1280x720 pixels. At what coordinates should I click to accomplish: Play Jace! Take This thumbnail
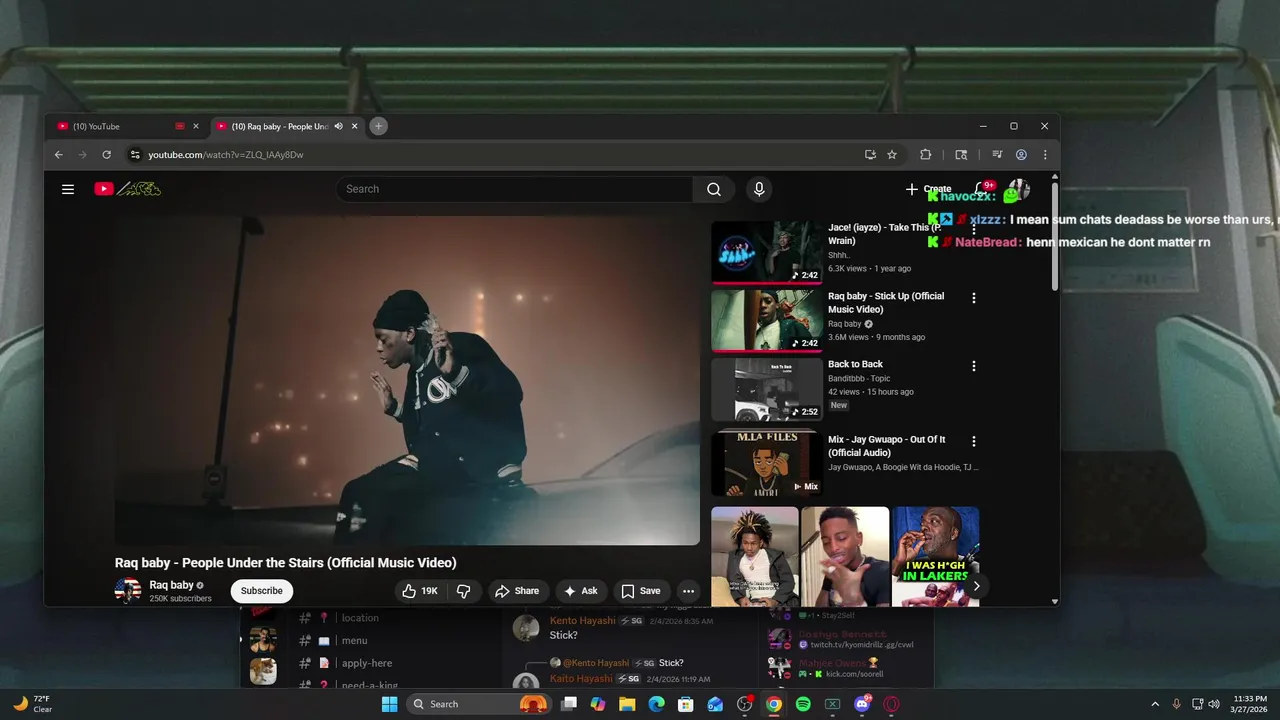(767, 252)
